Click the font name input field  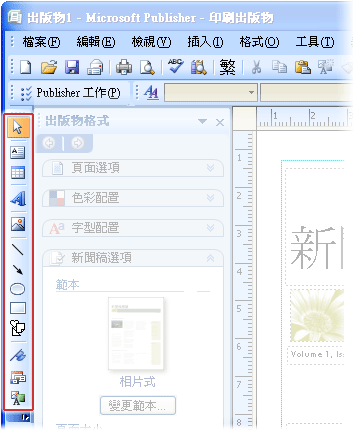[x=306, y=92]
